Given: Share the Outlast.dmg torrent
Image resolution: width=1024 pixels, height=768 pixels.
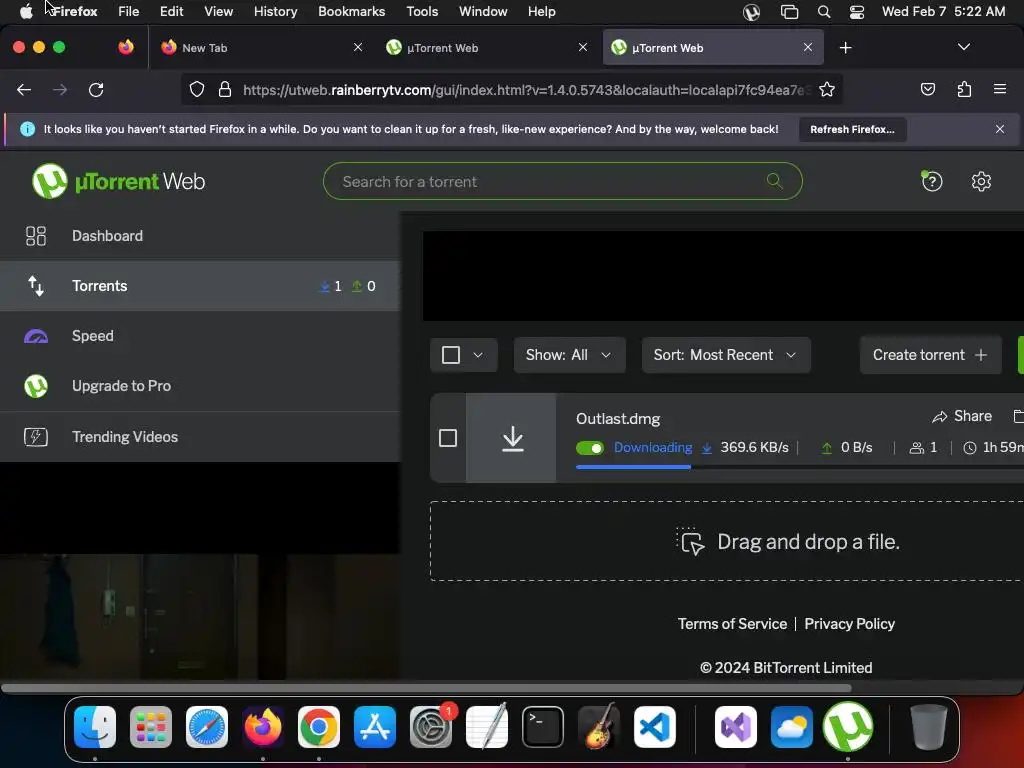Looking at the screenshot, I should (962, 416).
